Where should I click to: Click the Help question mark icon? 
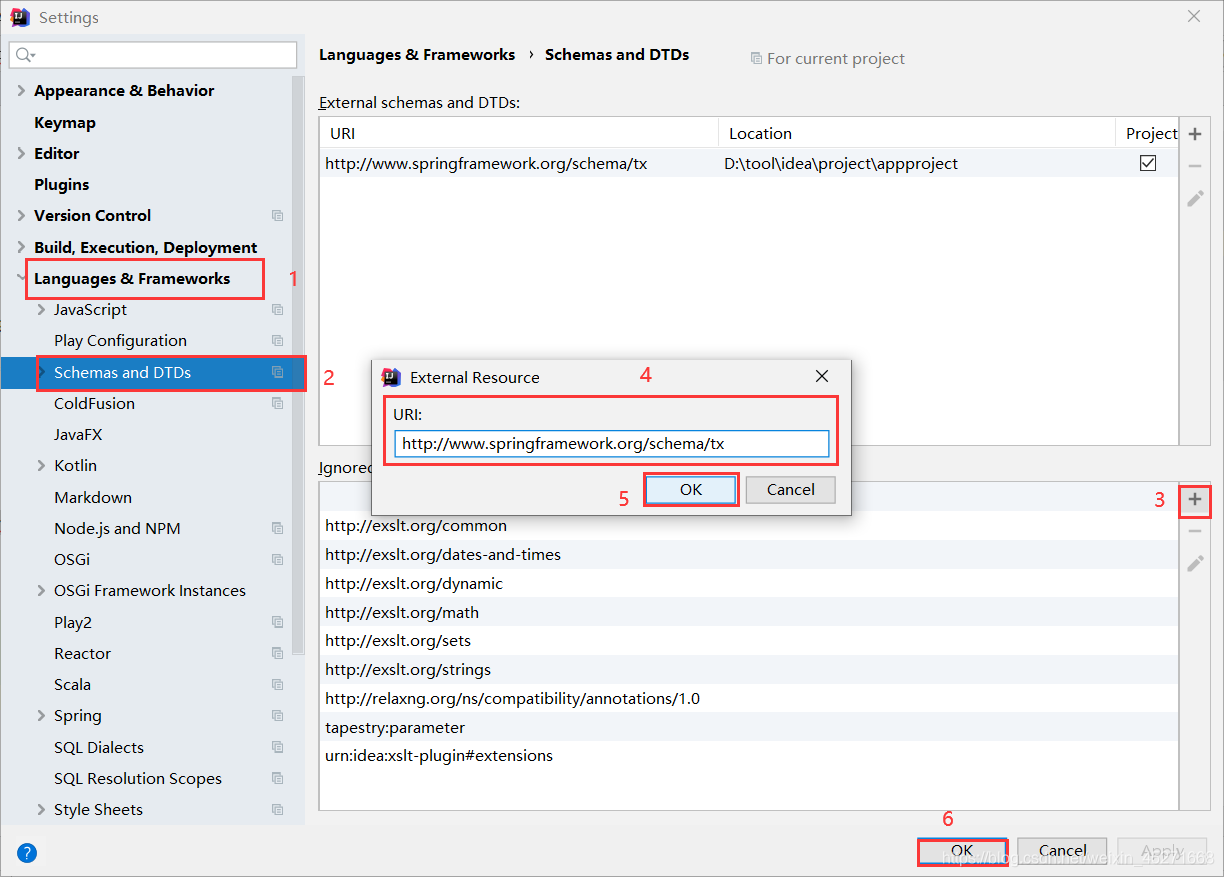(x=26, y=852)
